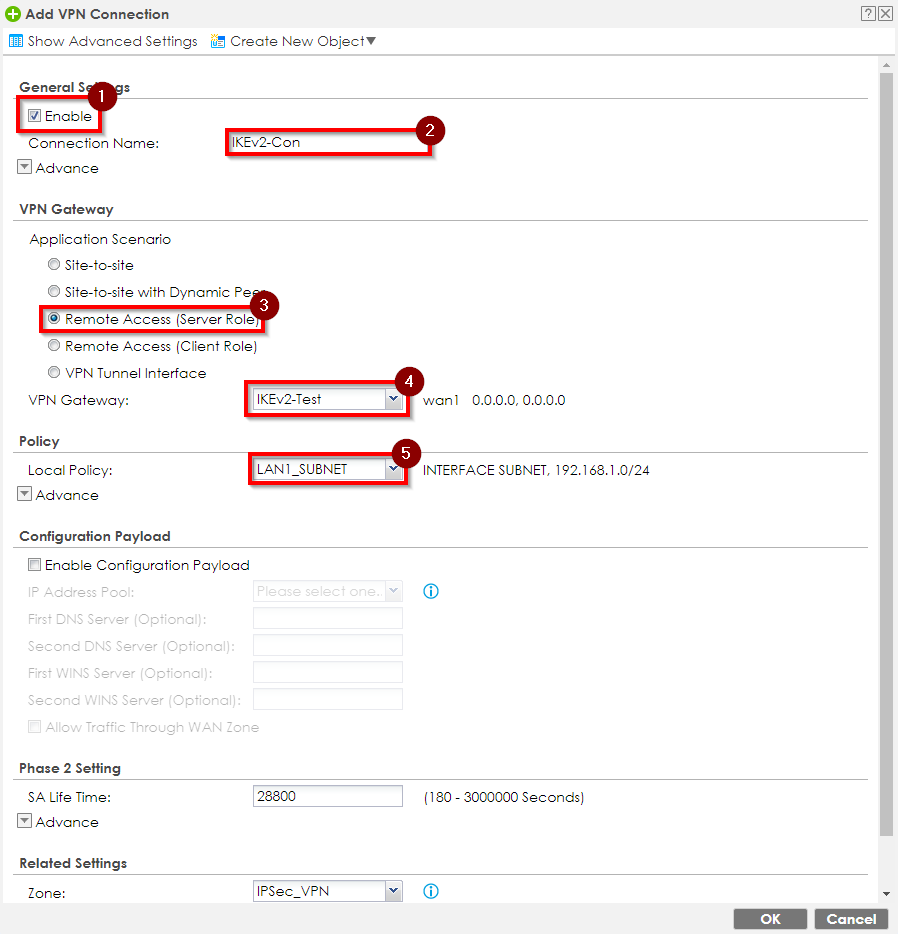The image size is (898, 934).
Task: Enable the Configuration Payload checkbox
Action: tap(34, 564)
